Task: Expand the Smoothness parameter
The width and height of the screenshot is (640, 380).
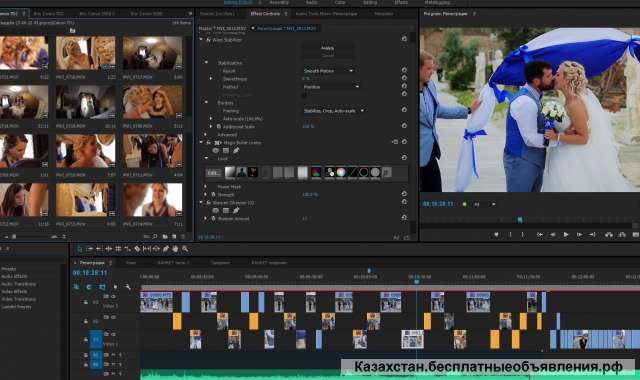Action: coord(211,79)
